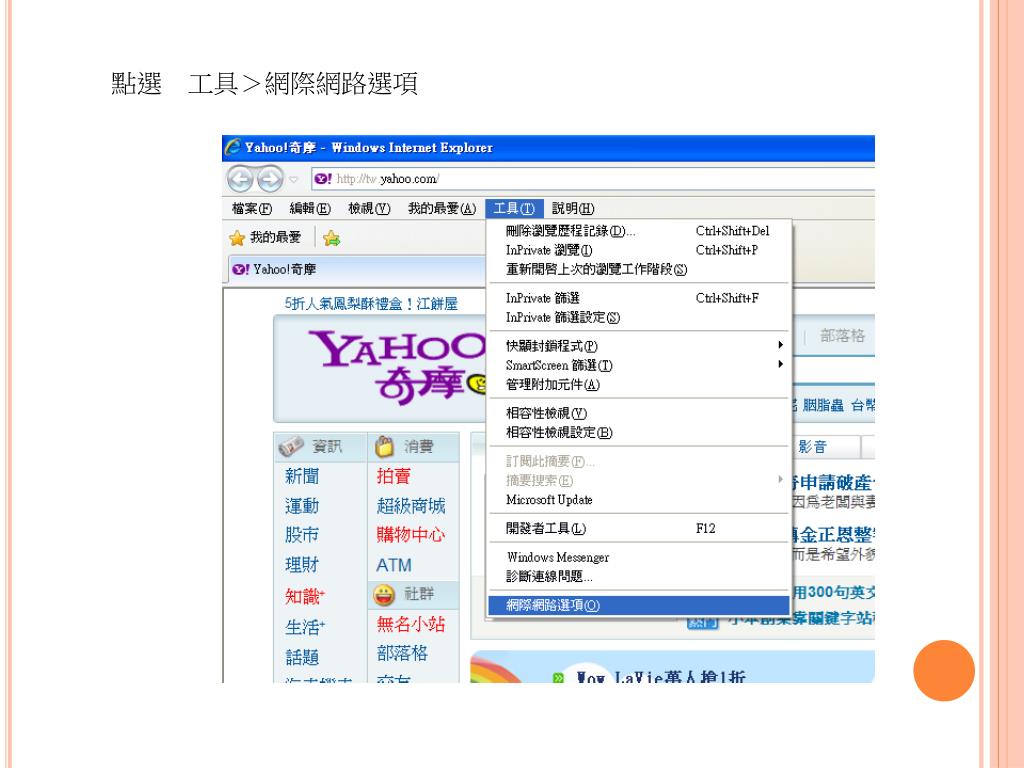Select 相容性檢視(V) menu entry
1024x768 pixels.
[x=639, y=413]
